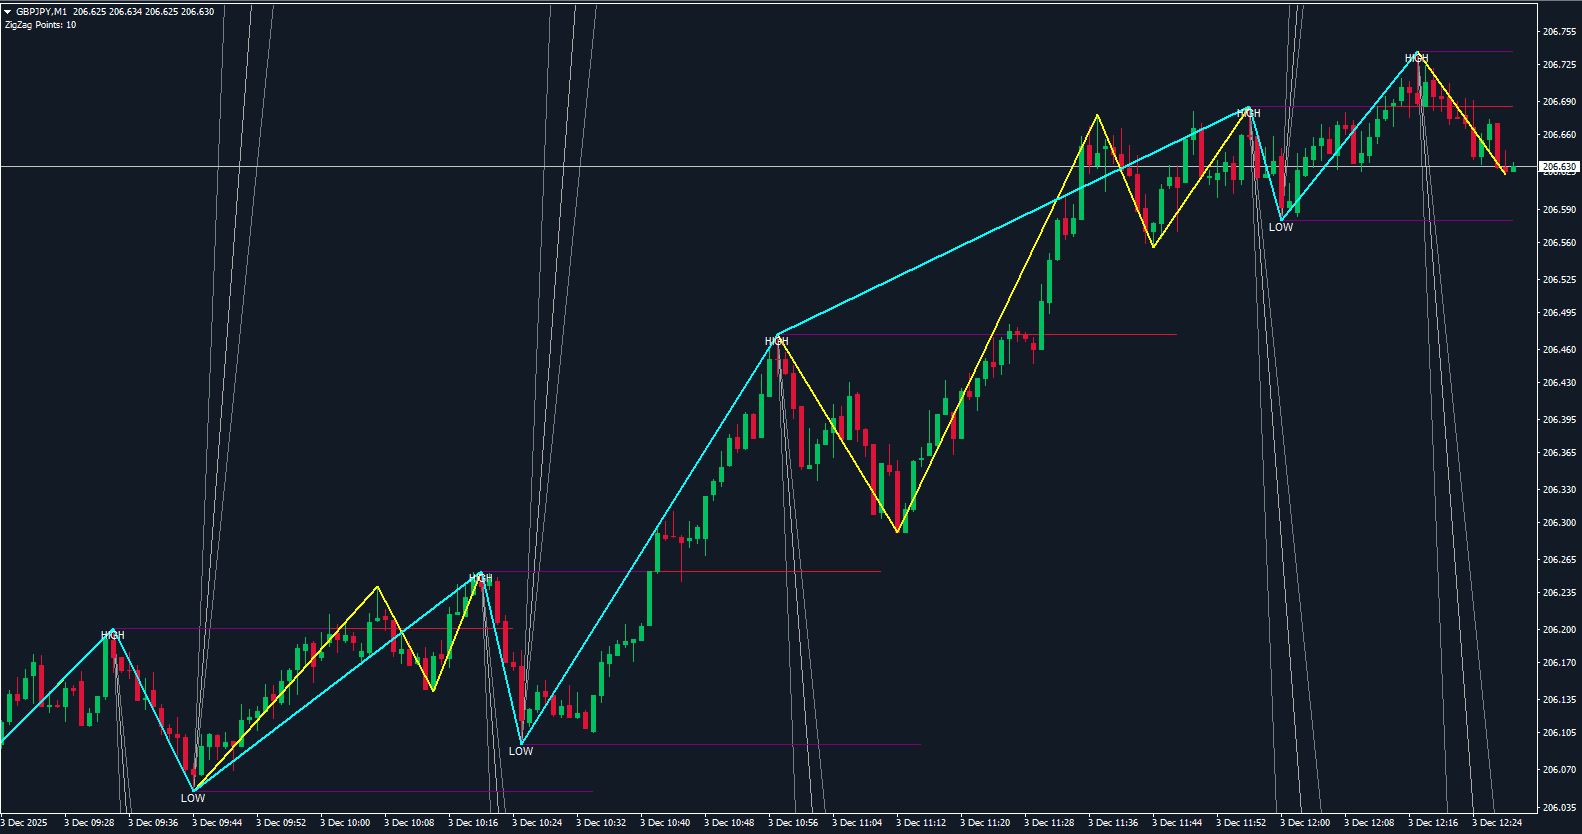Click the 206.660 price axis label
1582x834 pixels.
coord(1559,135)
